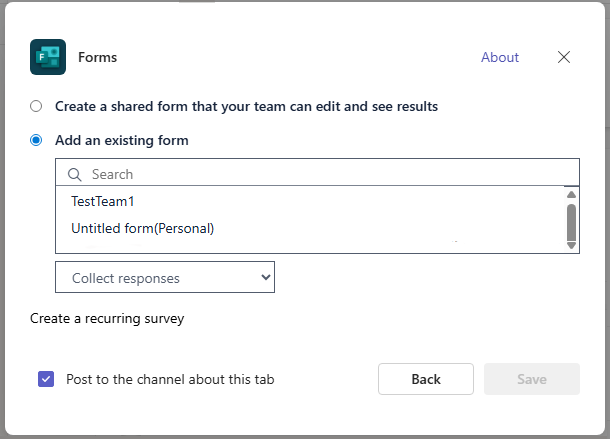Screen dimensions: 610x439
Task: Click the Search input field
Action: pyautogui.click(x=317, y=172)
